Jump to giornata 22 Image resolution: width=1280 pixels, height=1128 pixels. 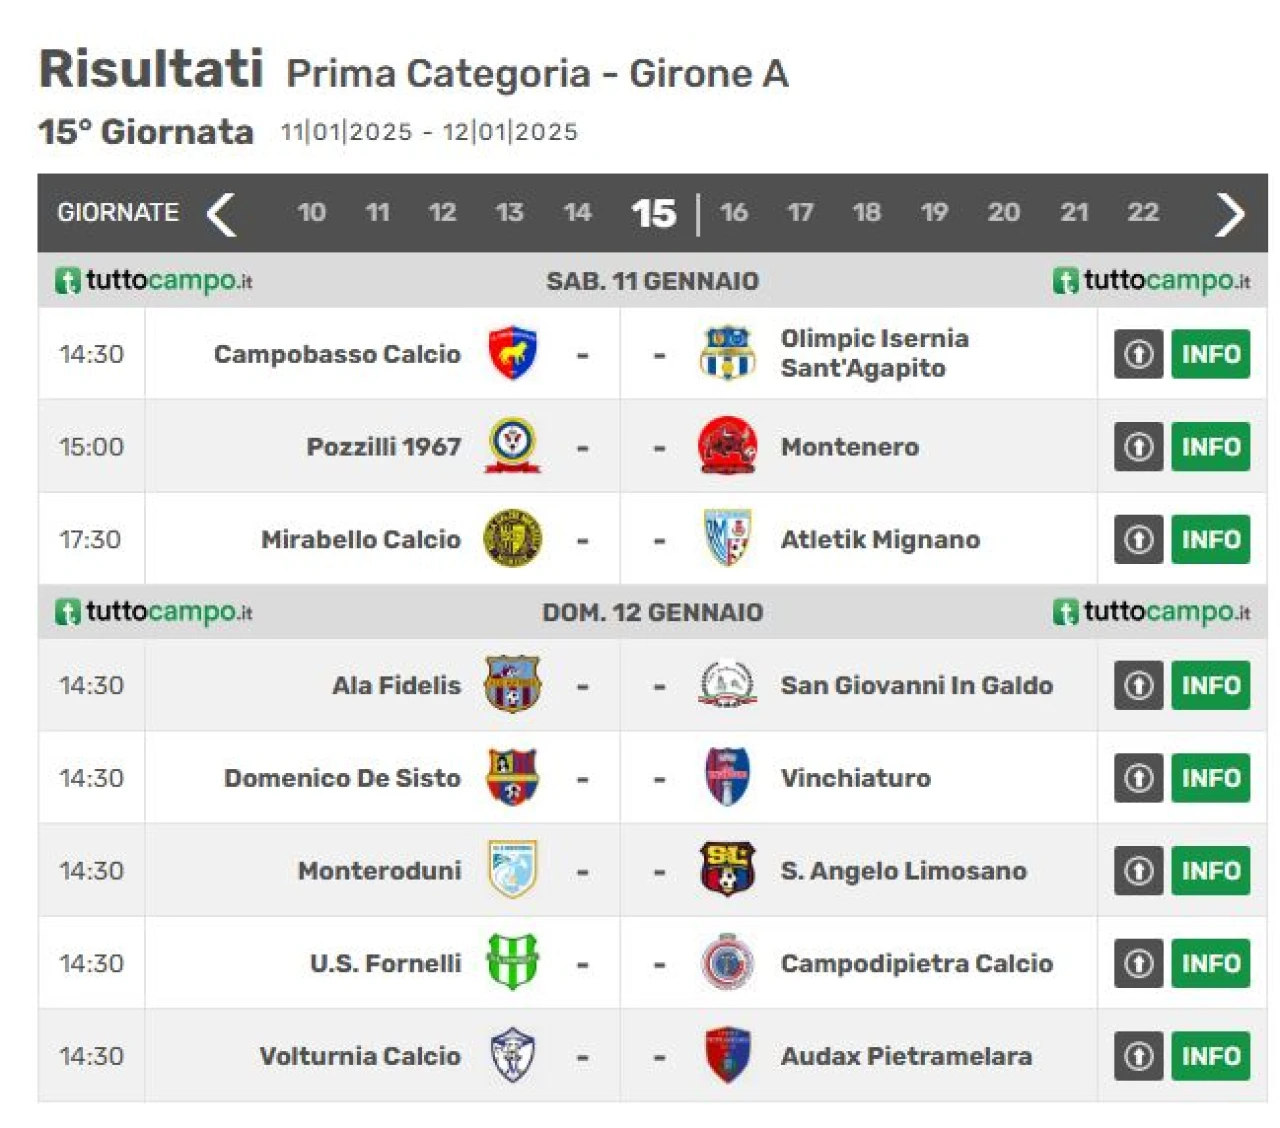tap(1143, 212)
